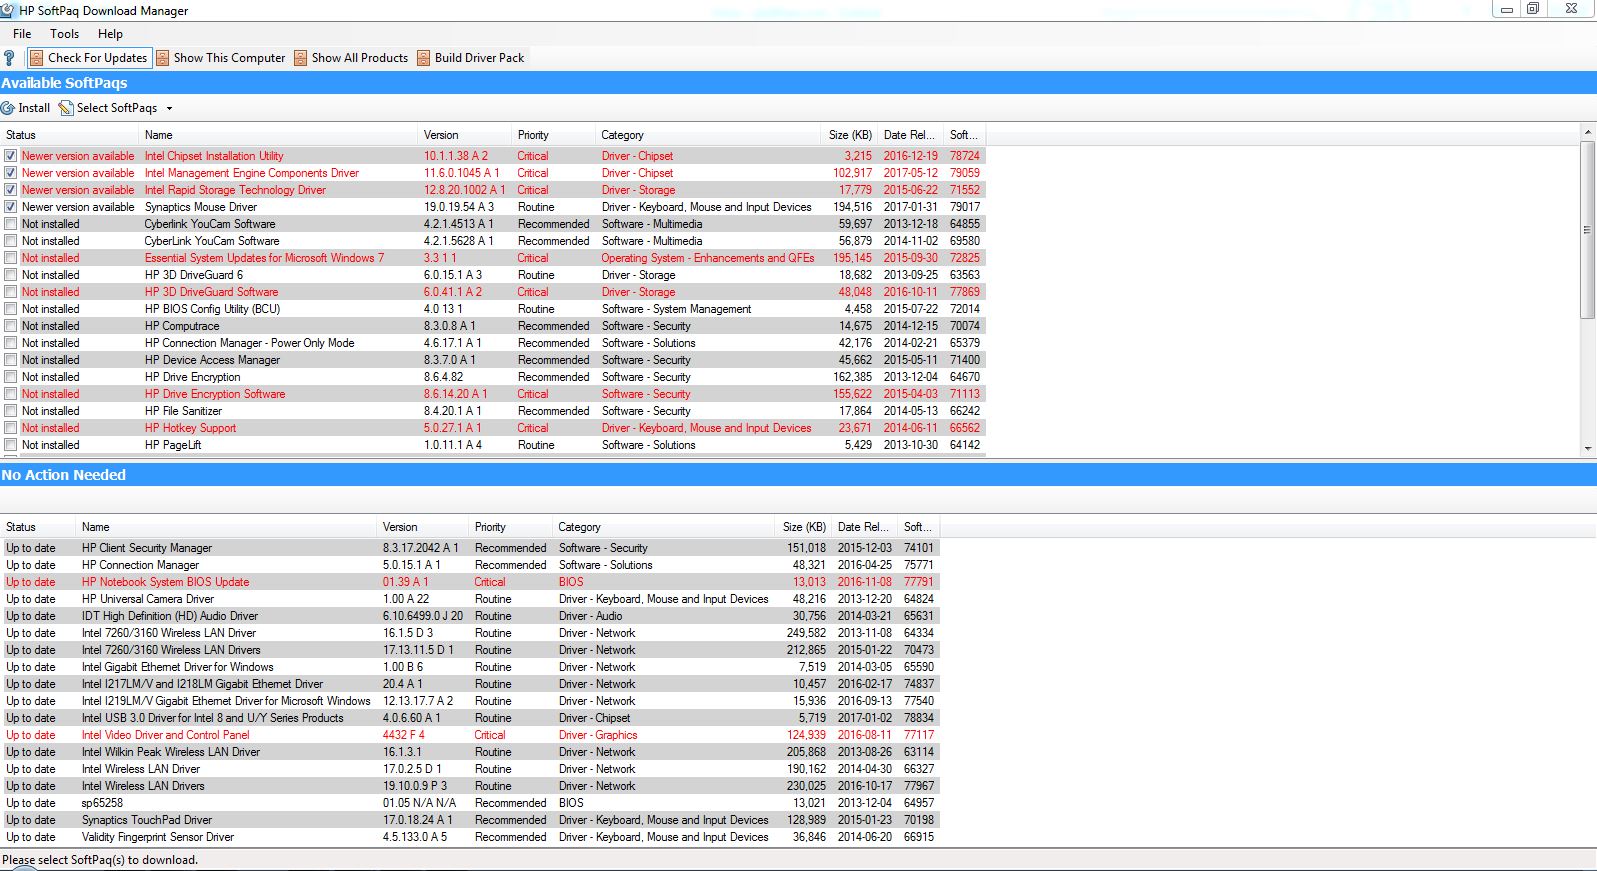Screen dimensions: 1597x871
Task: Check Essential System Updates for Windows 7 checkbox
Action: 11,258
